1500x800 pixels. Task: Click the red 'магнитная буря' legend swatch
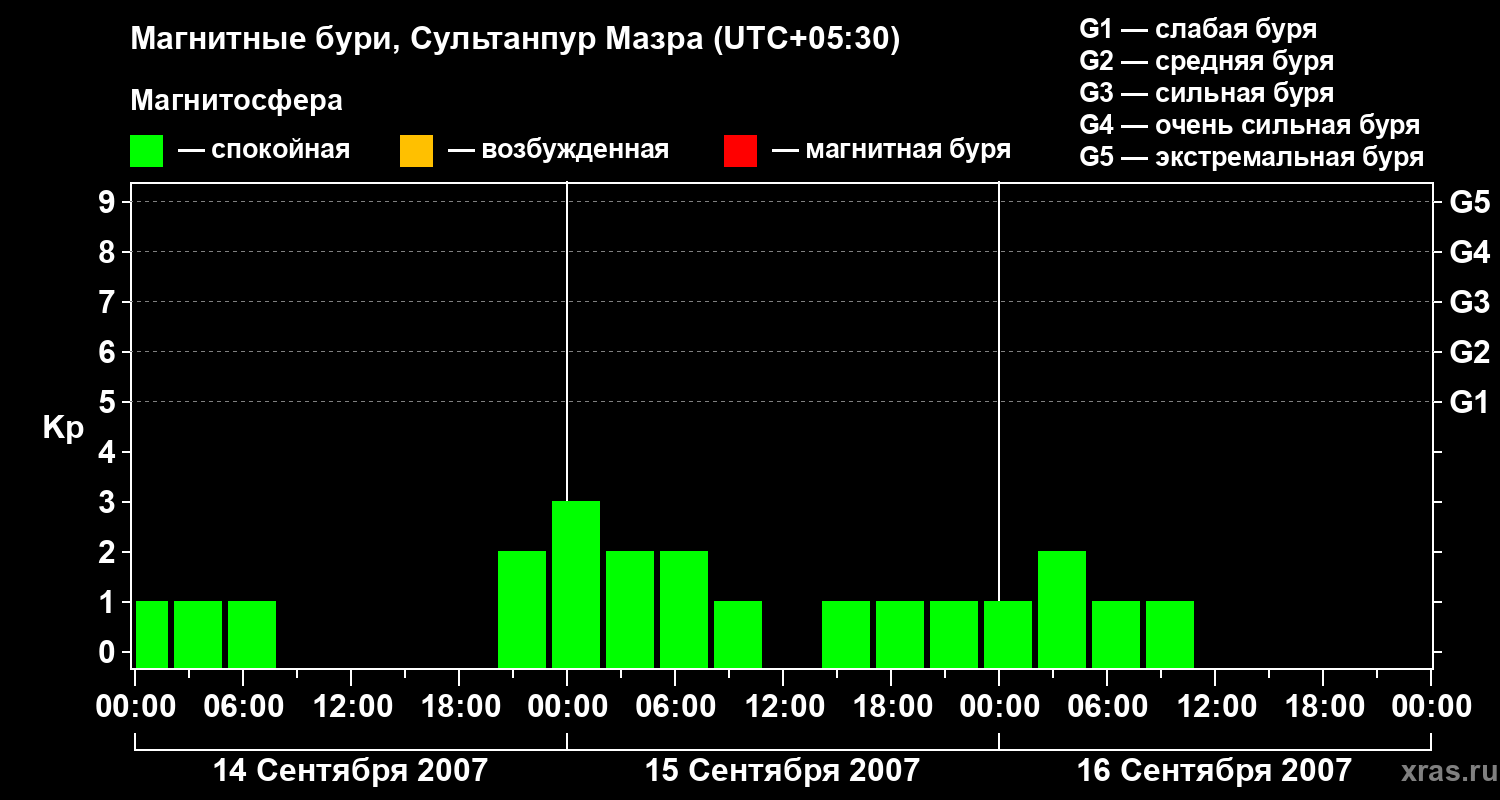point(740,151)
